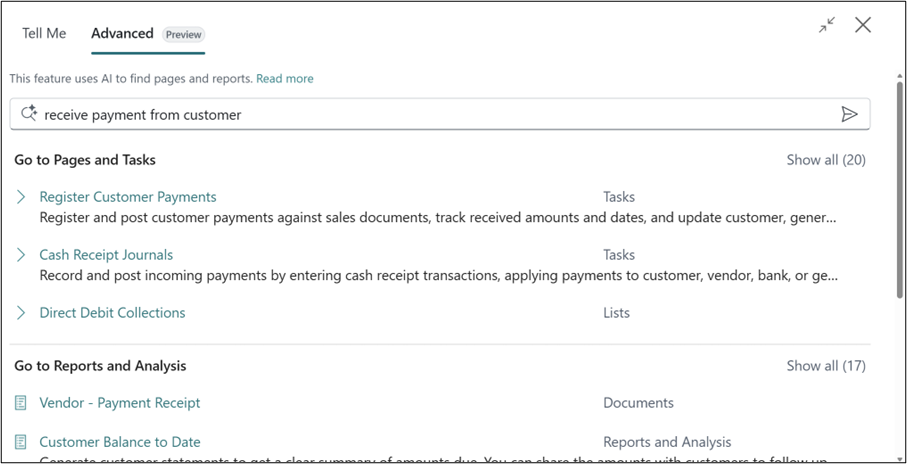Go to Direct Debit Collections list

click(x=112, y=313)
